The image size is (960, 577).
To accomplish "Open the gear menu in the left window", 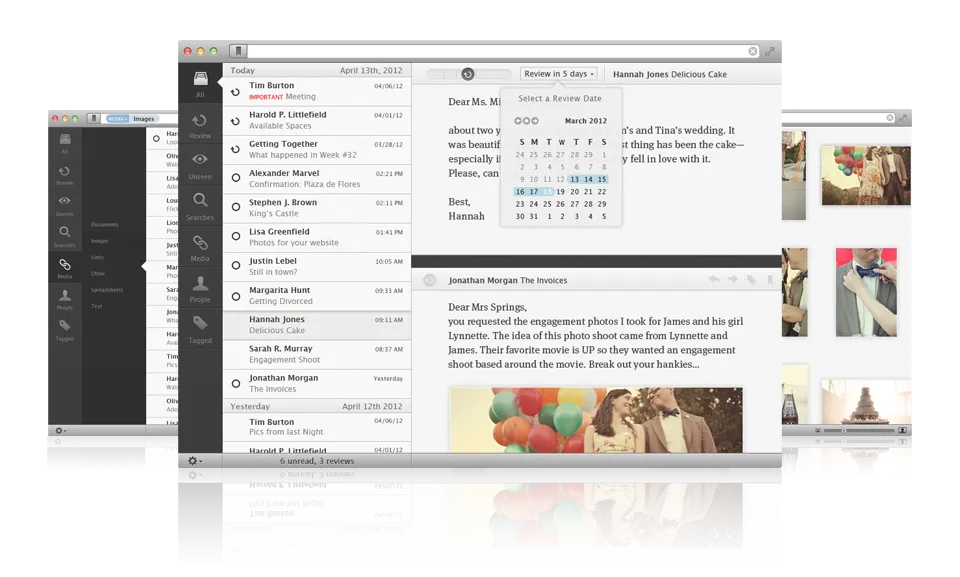I will pyautogui.click(x=61, y=431).
